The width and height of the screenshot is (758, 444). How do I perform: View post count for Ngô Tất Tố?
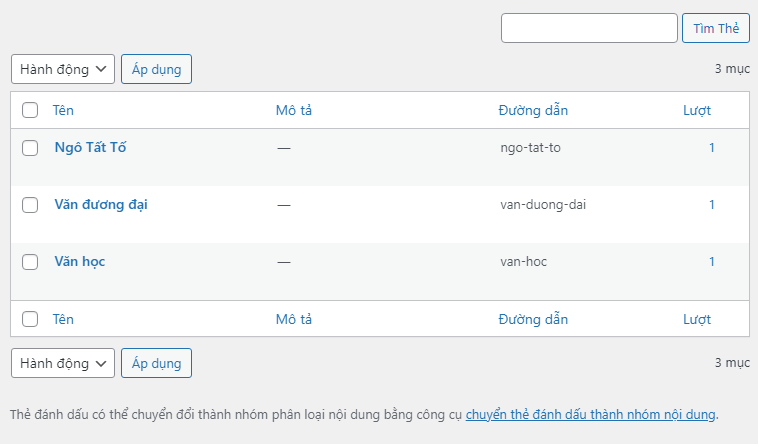click(x=712, y=147)
